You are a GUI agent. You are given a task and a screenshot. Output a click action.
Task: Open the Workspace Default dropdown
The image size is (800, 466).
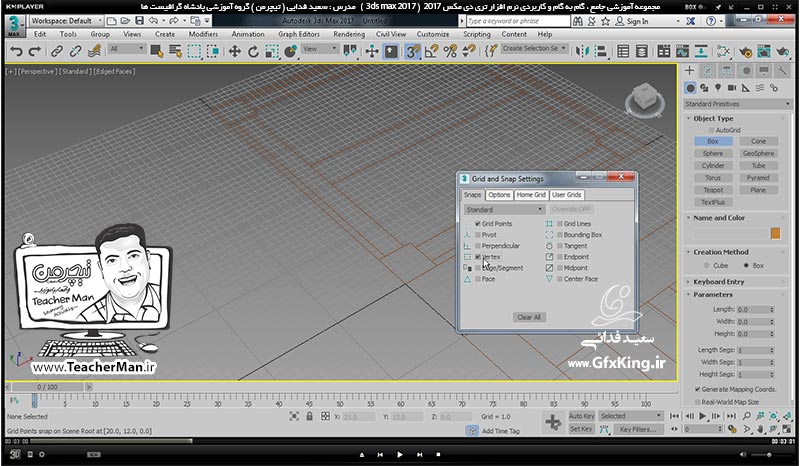pos(66,21)
